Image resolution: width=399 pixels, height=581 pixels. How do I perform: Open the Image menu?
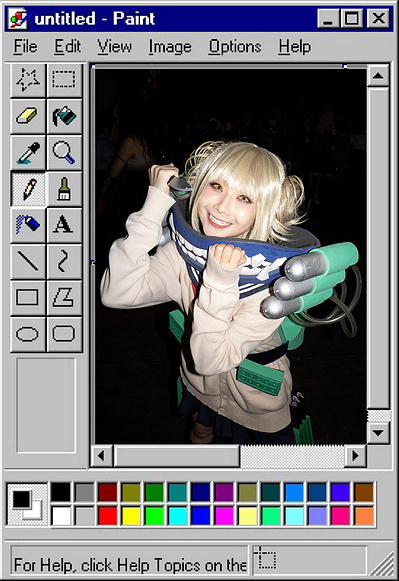[x=170, y=47]
